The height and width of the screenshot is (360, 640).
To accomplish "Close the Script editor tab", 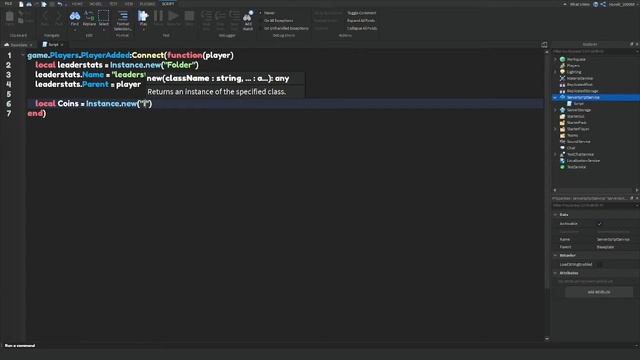I will pos(62,44).
